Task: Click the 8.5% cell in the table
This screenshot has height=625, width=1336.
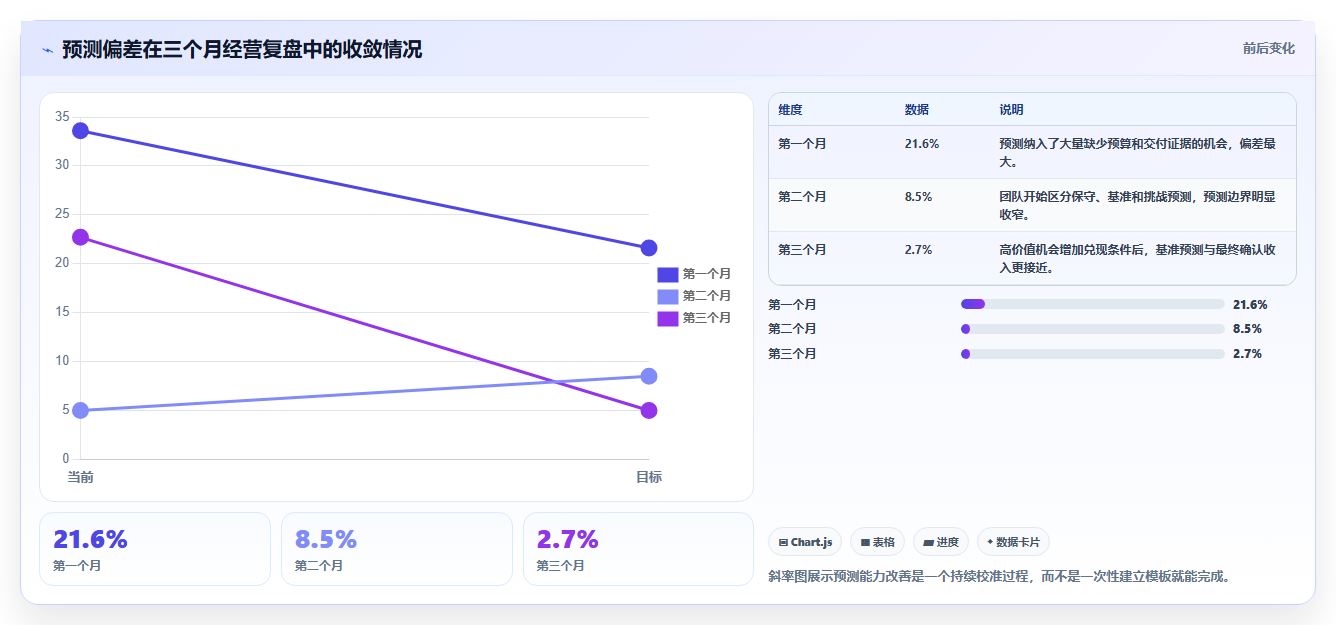Action: click(x=918, y=197)
